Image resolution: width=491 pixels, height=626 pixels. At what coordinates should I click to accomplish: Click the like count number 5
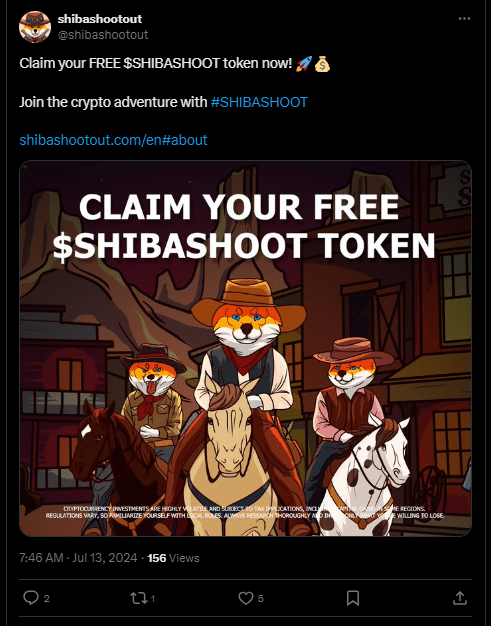click(261, 598)
